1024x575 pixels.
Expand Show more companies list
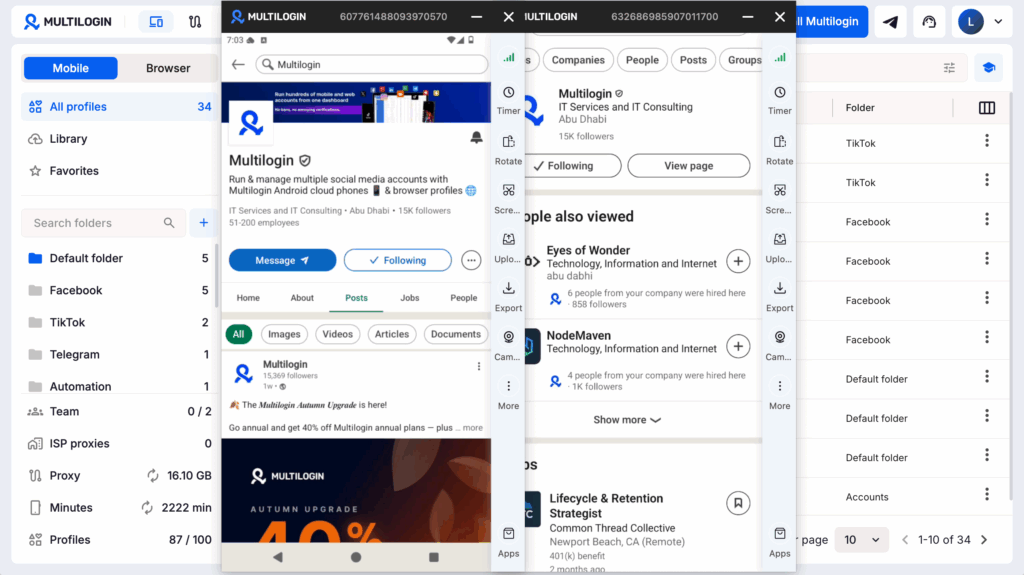tap(626, 419)
